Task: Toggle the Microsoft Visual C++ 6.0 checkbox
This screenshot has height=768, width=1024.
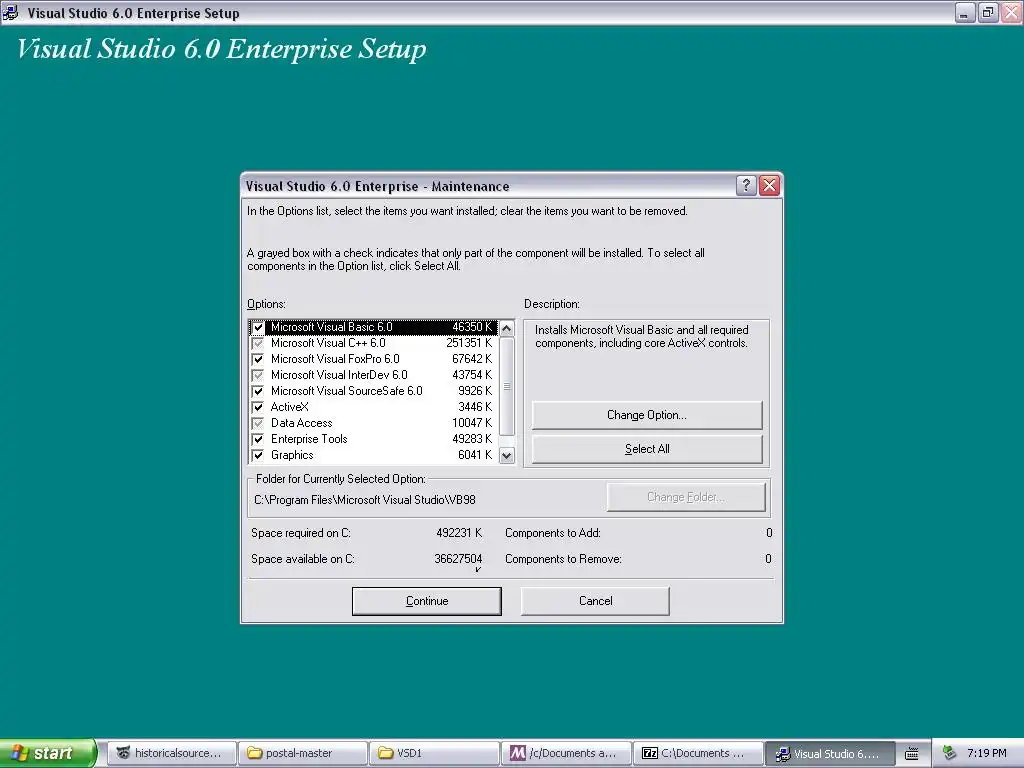Action: pyautogui.click(x=258, y=343)
